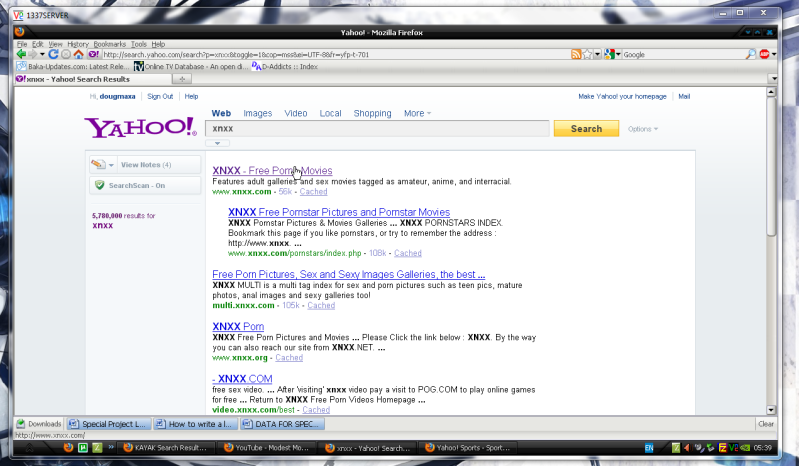Click the scrollbar down arrow
This screenshot has width=799, height=466.
[771, 410]
